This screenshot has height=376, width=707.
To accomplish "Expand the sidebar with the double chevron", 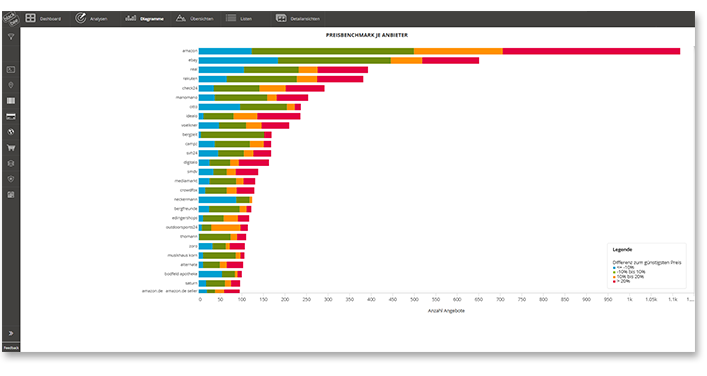I will 11,333.
